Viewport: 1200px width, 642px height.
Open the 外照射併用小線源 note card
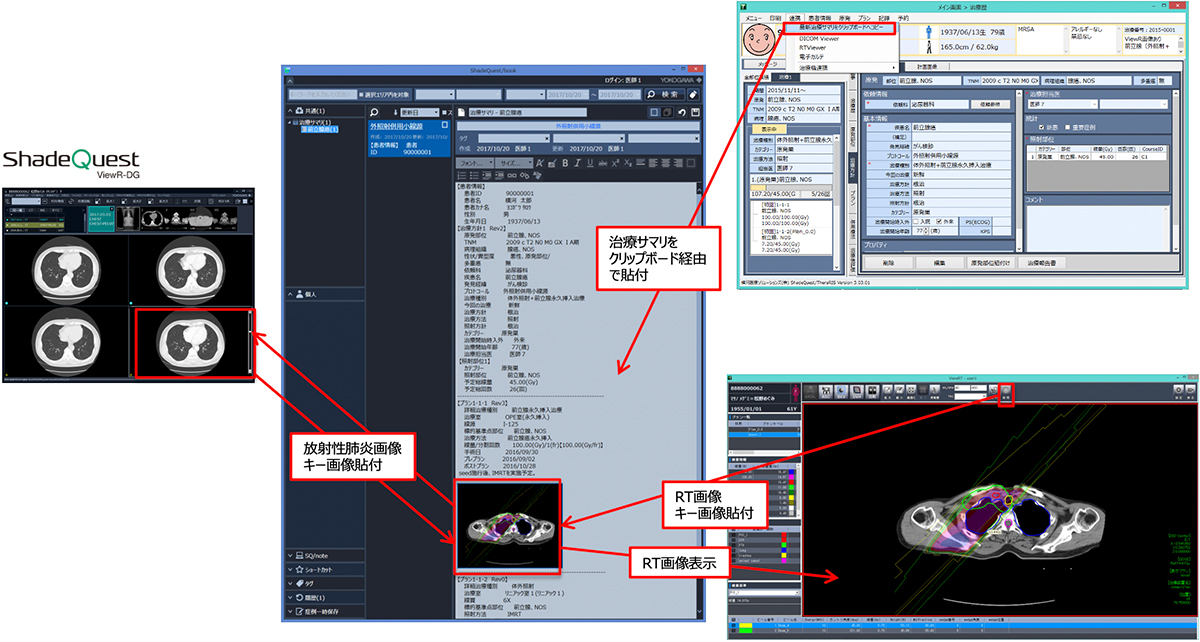[409, 139]
